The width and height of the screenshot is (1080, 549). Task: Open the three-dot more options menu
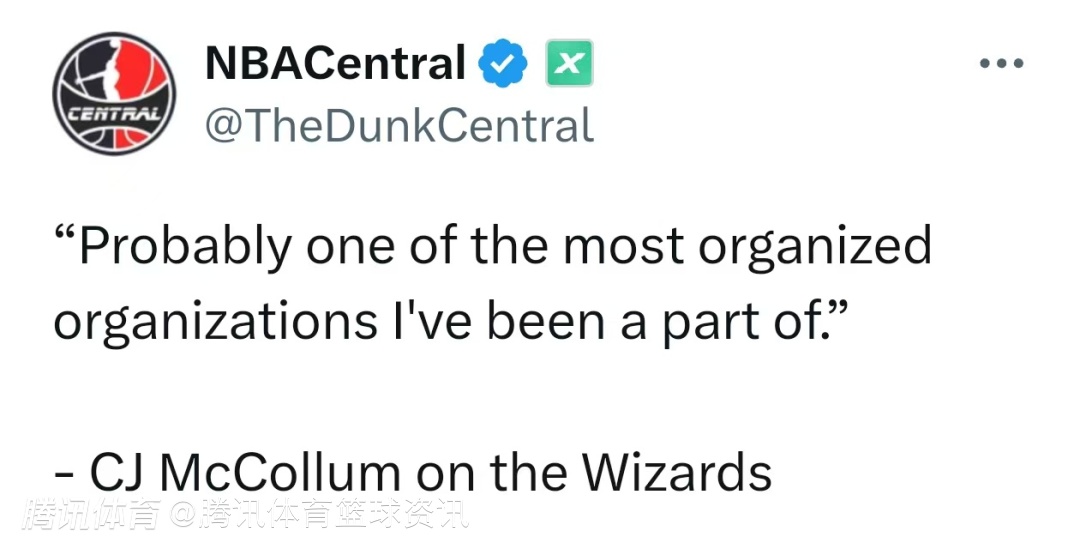[1000, 64]
